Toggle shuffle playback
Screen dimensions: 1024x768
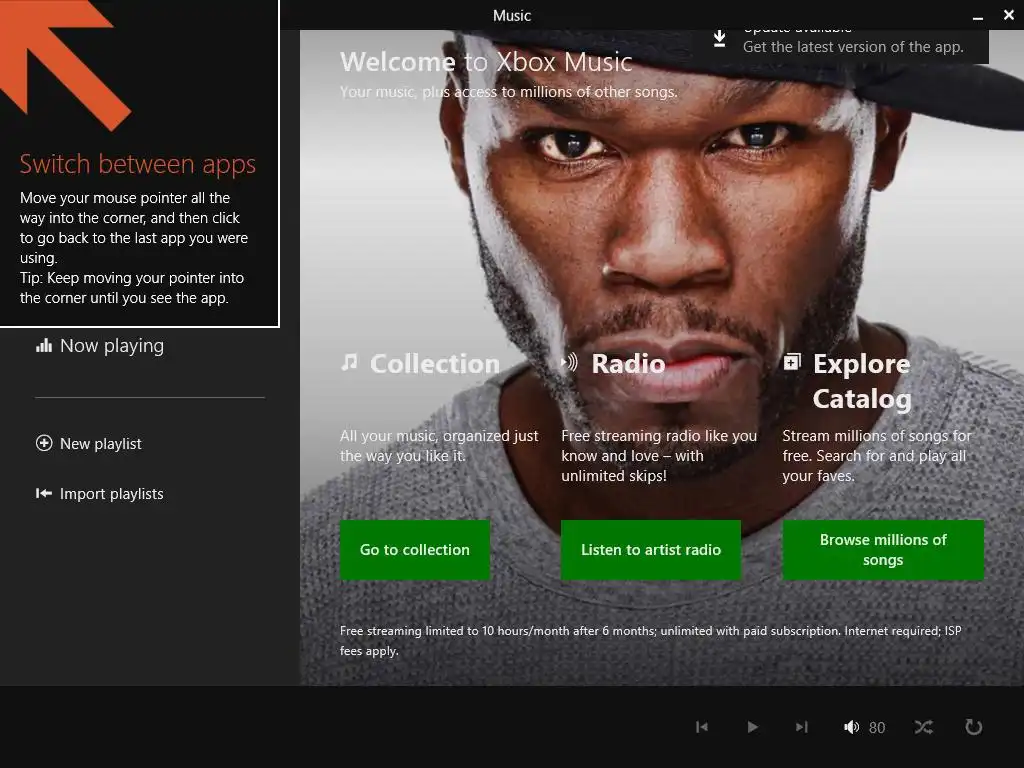point(924,727)
